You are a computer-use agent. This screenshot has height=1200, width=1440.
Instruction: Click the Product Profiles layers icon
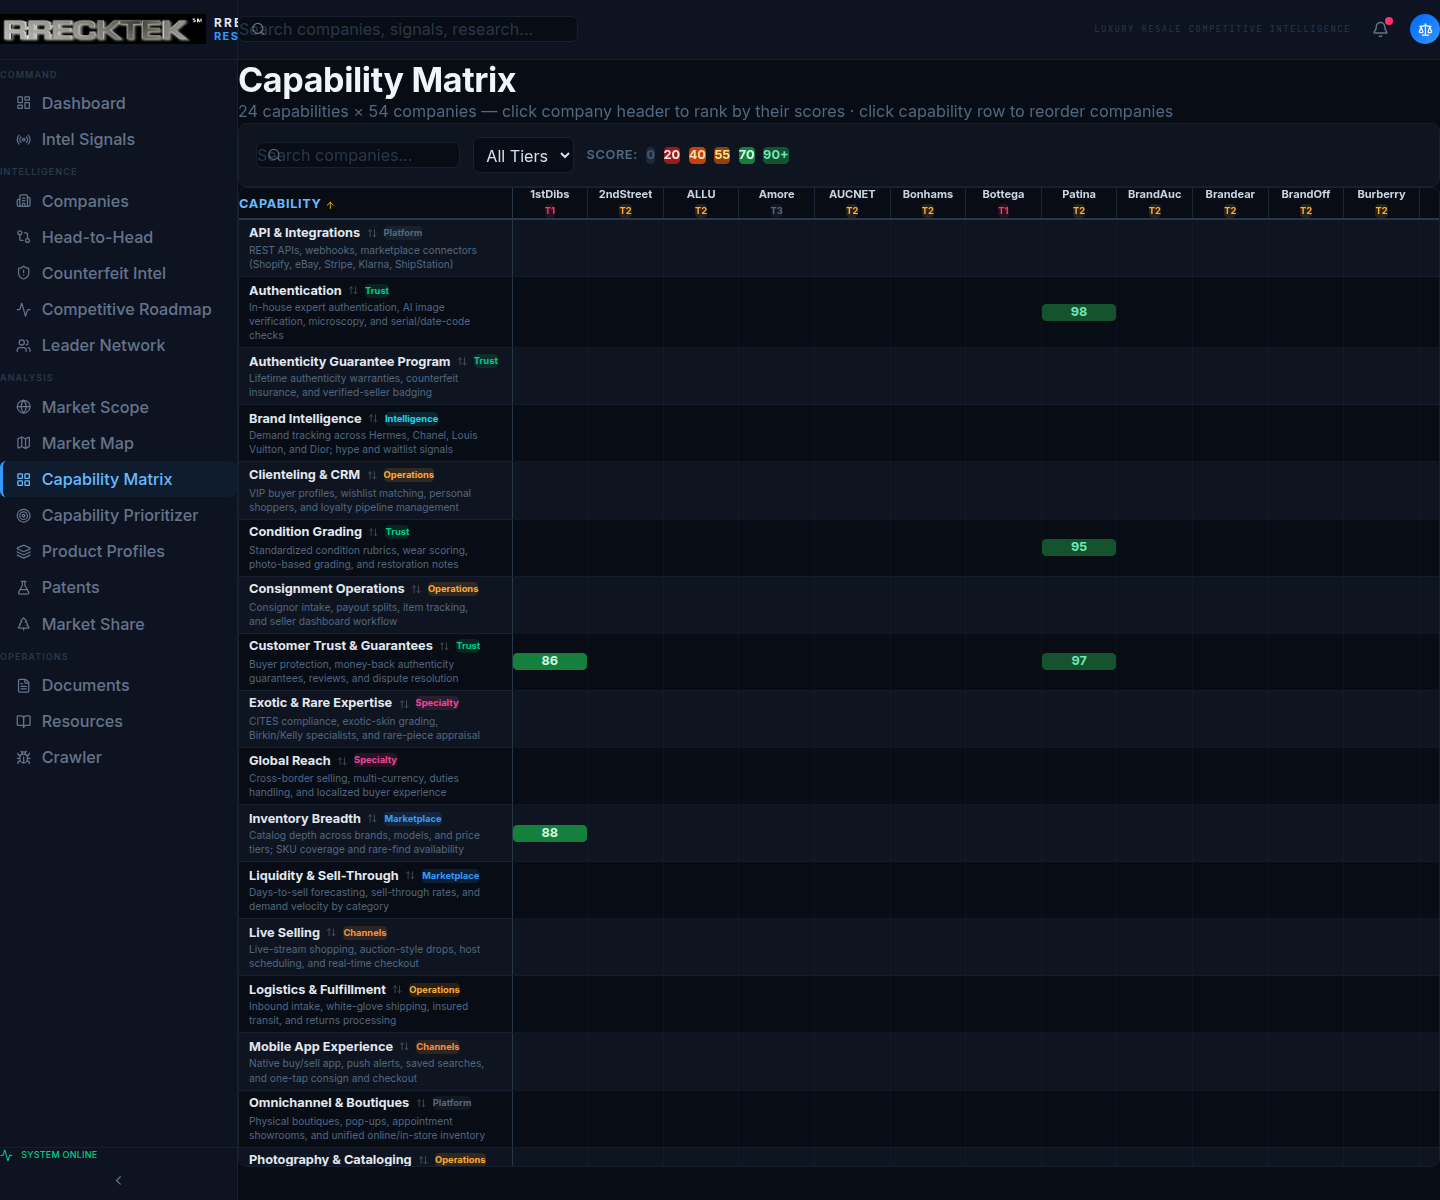(x=24, y=551)
